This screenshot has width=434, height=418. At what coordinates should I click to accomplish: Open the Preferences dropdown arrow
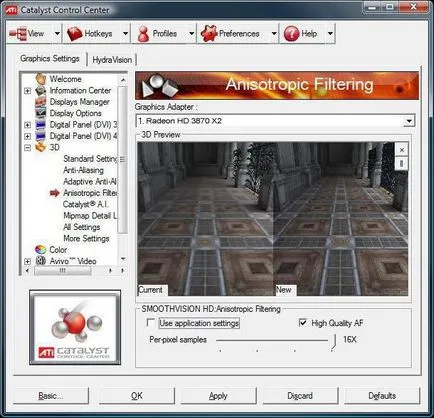click(x=274, y=33)
